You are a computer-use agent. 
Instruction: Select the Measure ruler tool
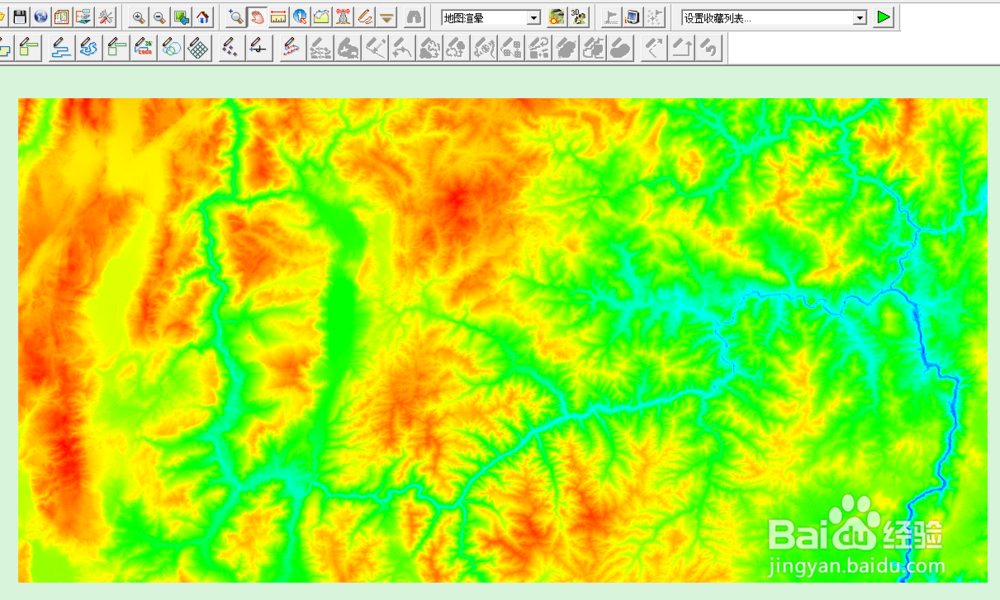click(x=279, y=17)
